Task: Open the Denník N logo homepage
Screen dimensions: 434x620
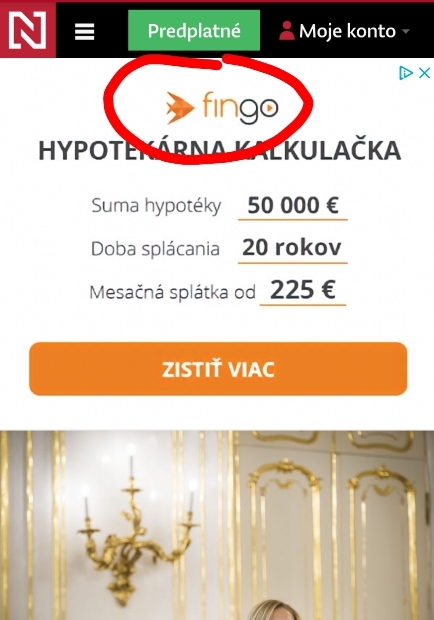Action: tap(28, 30)
